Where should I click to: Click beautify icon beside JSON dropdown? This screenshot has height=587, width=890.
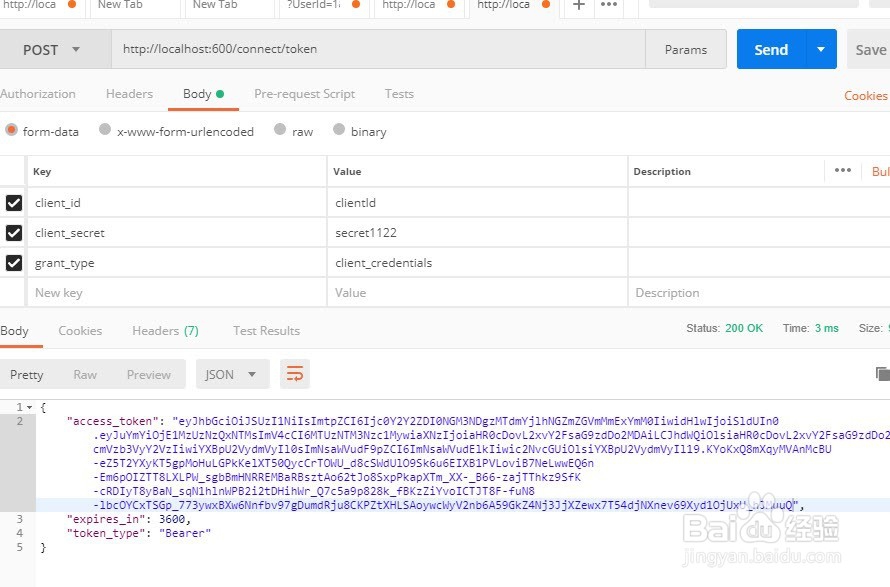(x=294, y=373)
